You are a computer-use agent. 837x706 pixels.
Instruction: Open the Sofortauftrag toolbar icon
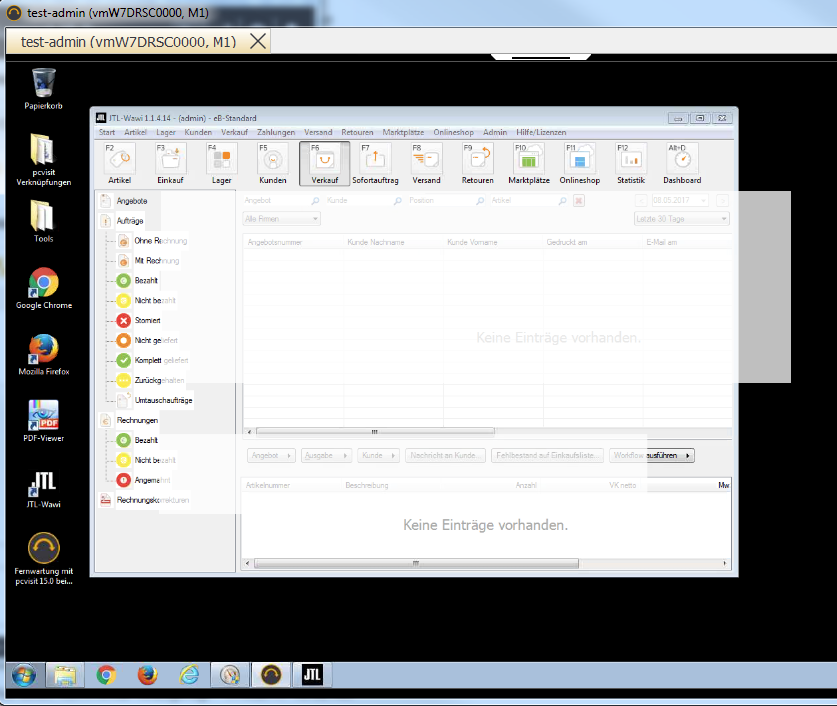coord(375,163)
